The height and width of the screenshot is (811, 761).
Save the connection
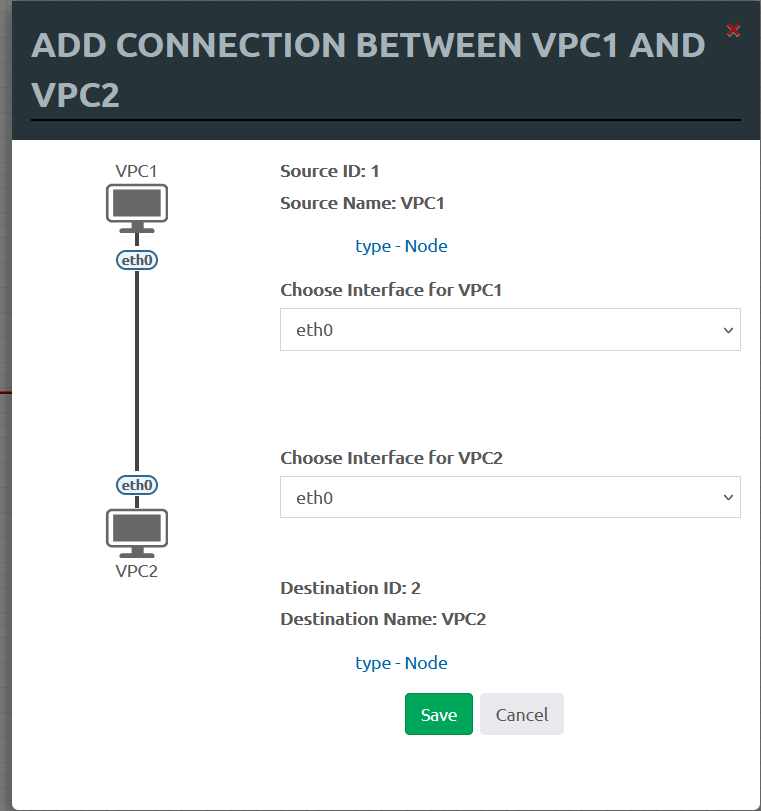[439, 714]
